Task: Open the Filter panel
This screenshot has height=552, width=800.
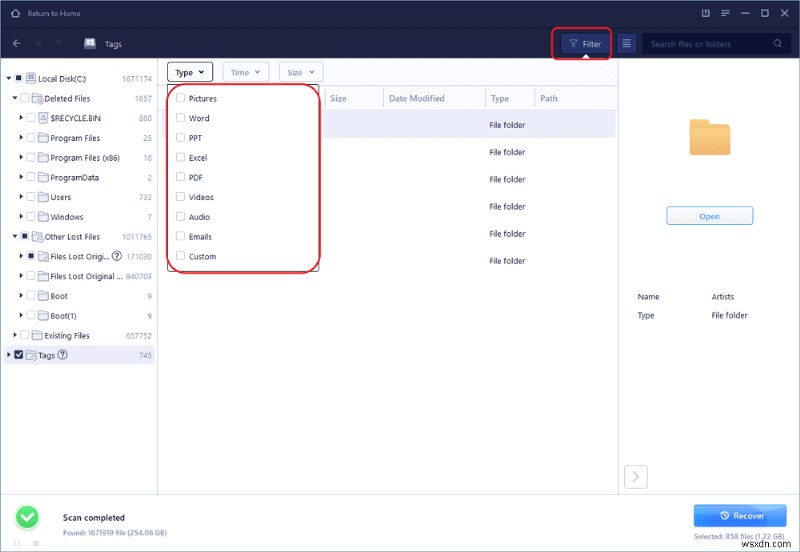Action: click(585, 44)
